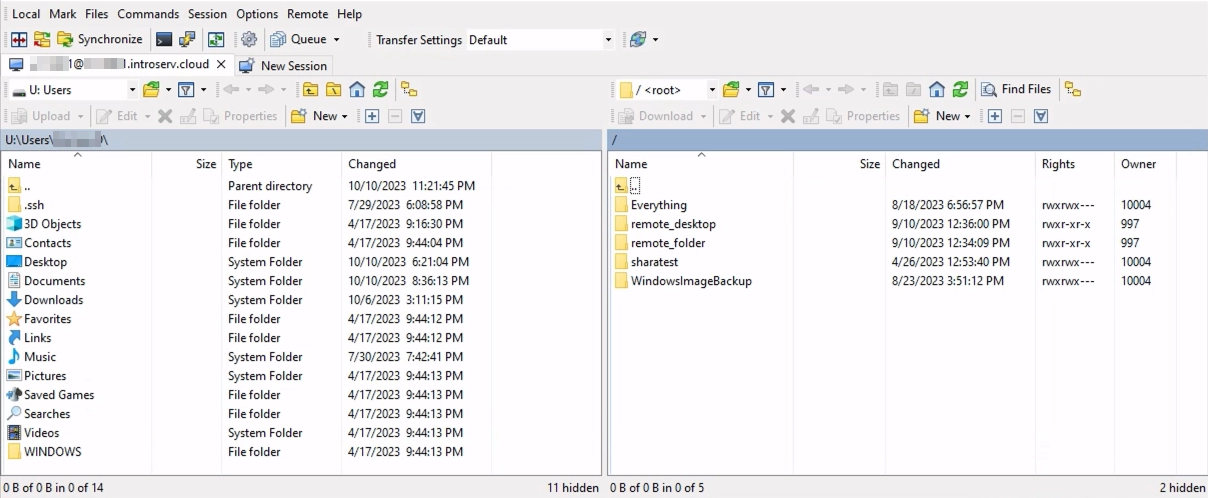Click select files plus icon in remote panel
The image size is (1208, 498).
(x=995, y=116)
